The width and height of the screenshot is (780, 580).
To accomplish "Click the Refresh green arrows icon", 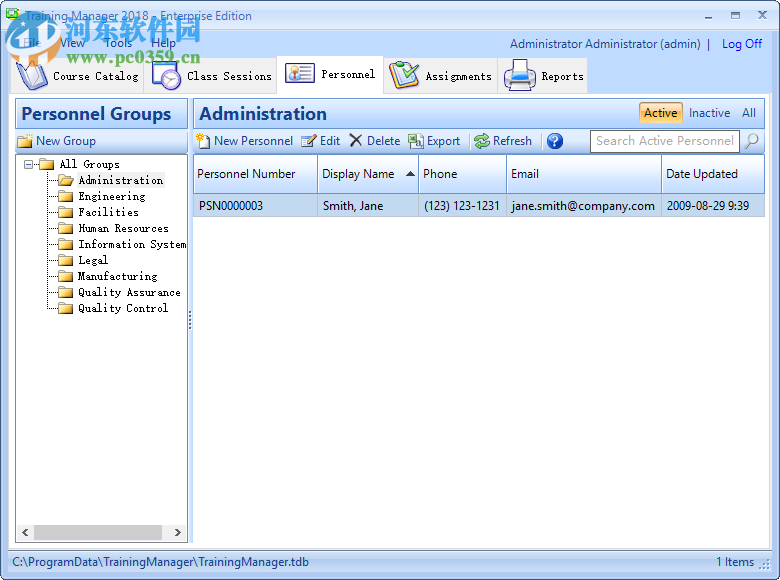I will tap(482, 141).
